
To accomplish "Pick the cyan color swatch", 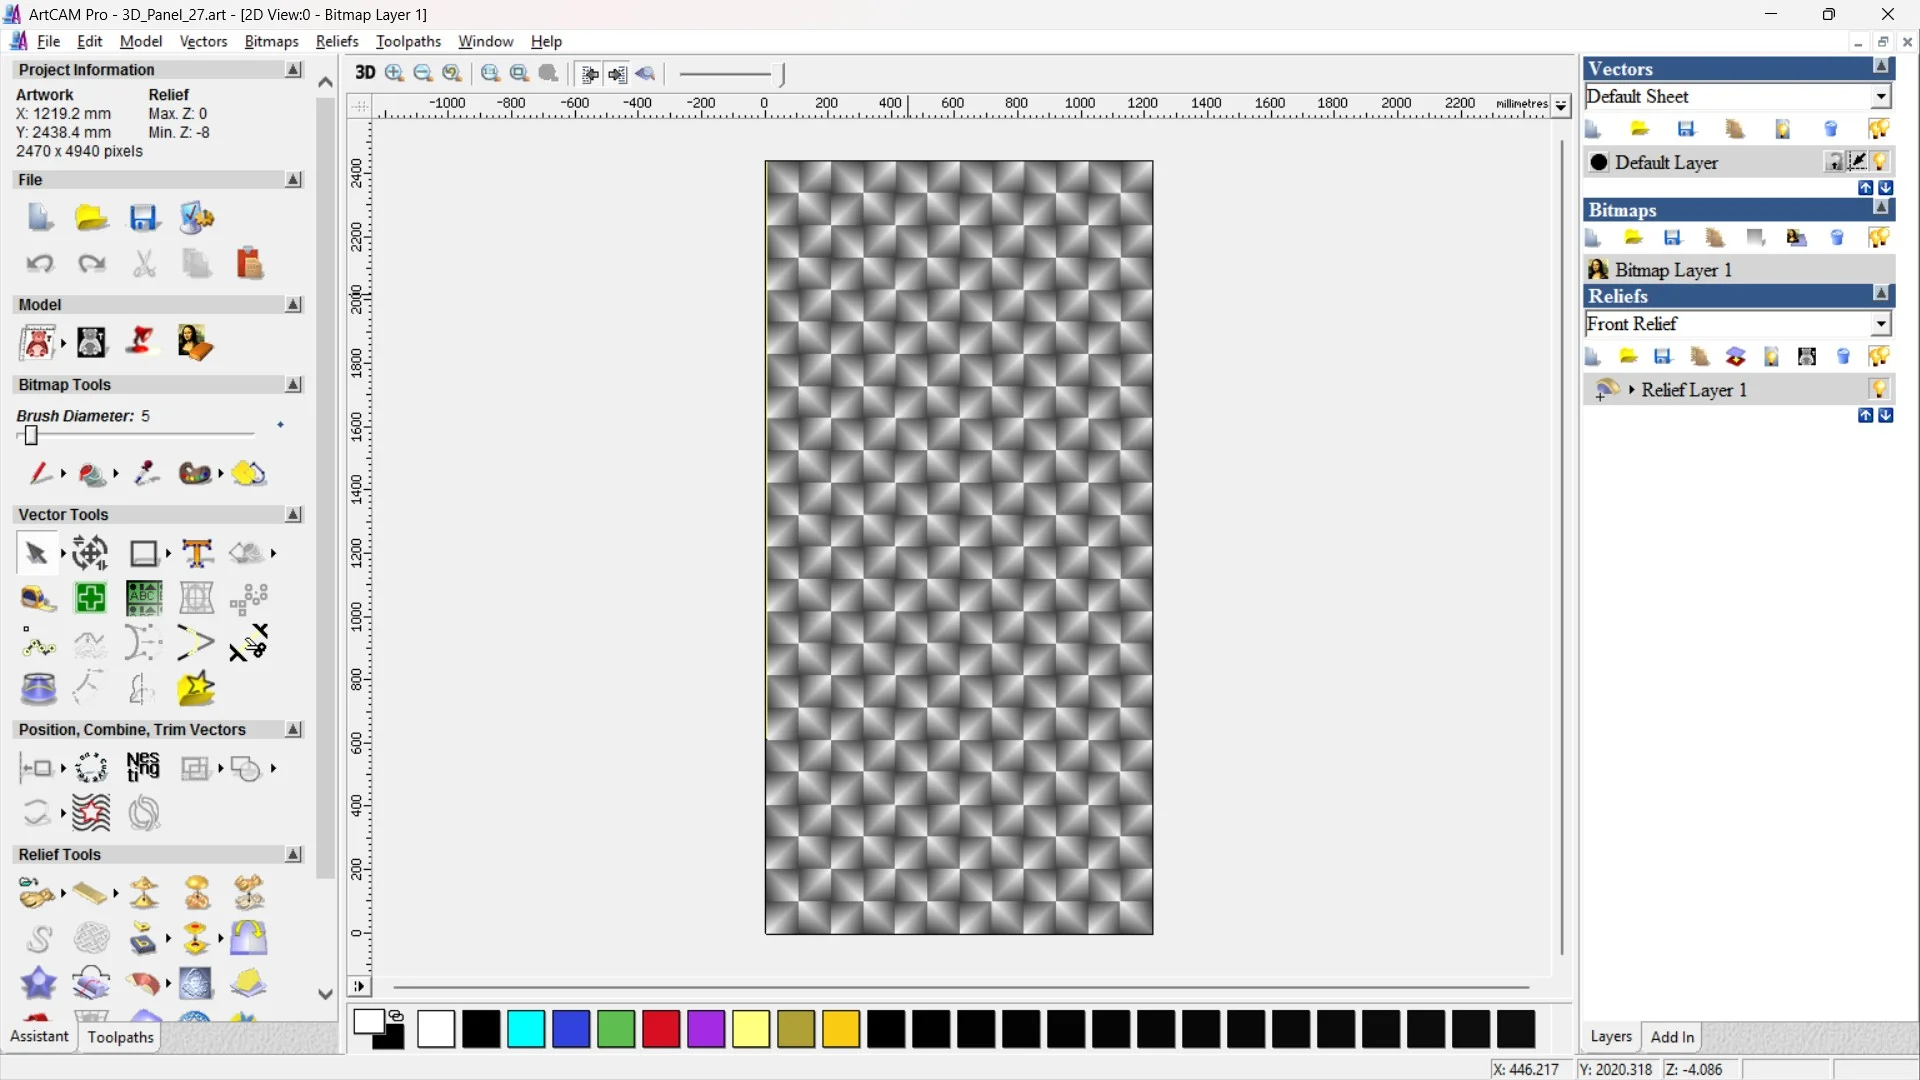I will 526,1029.
